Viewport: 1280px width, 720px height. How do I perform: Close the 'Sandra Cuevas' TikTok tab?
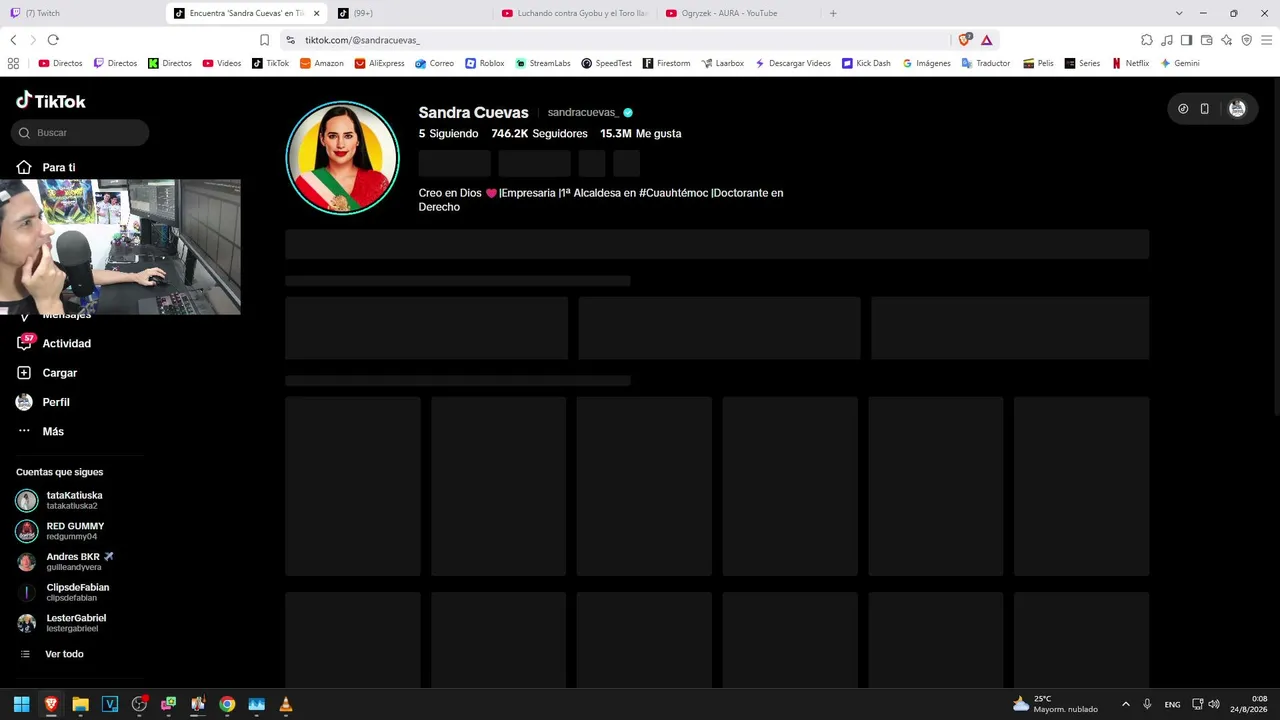pos(317,13)
